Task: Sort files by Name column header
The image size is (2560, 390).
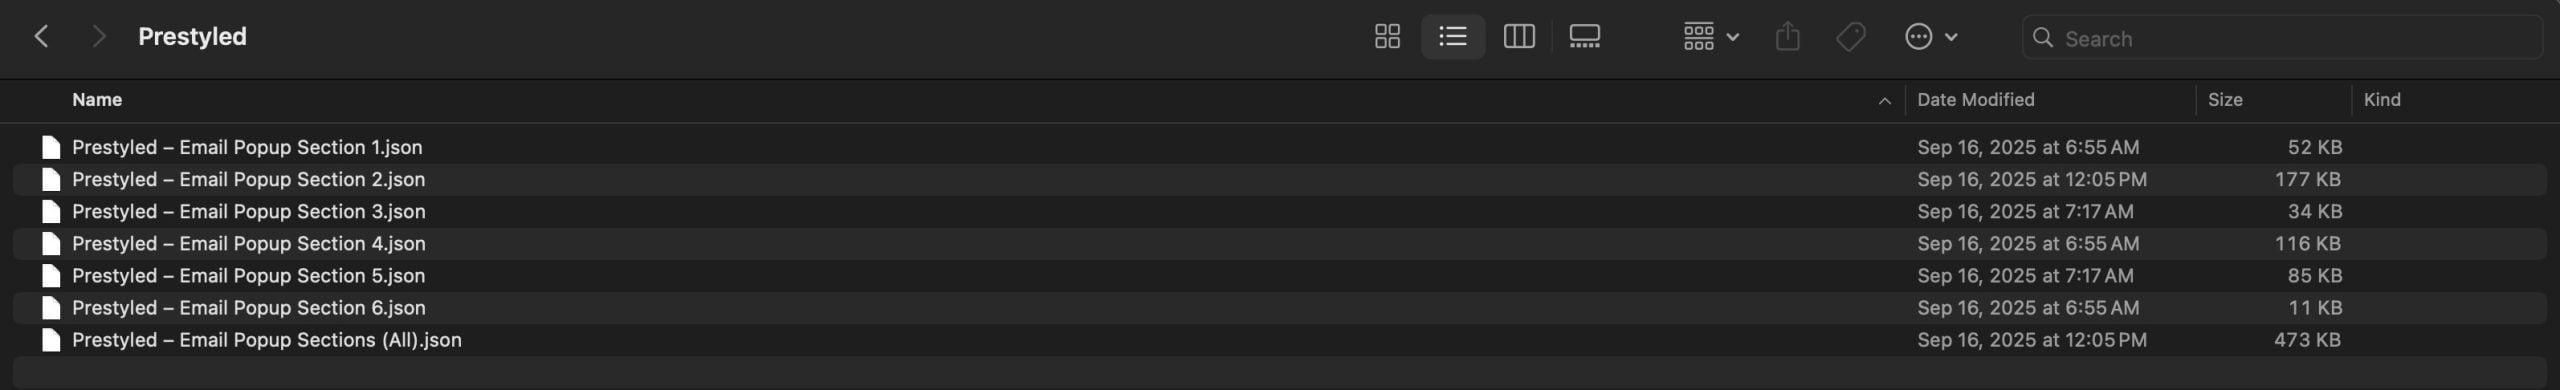Action: click(x=97, y=100)
